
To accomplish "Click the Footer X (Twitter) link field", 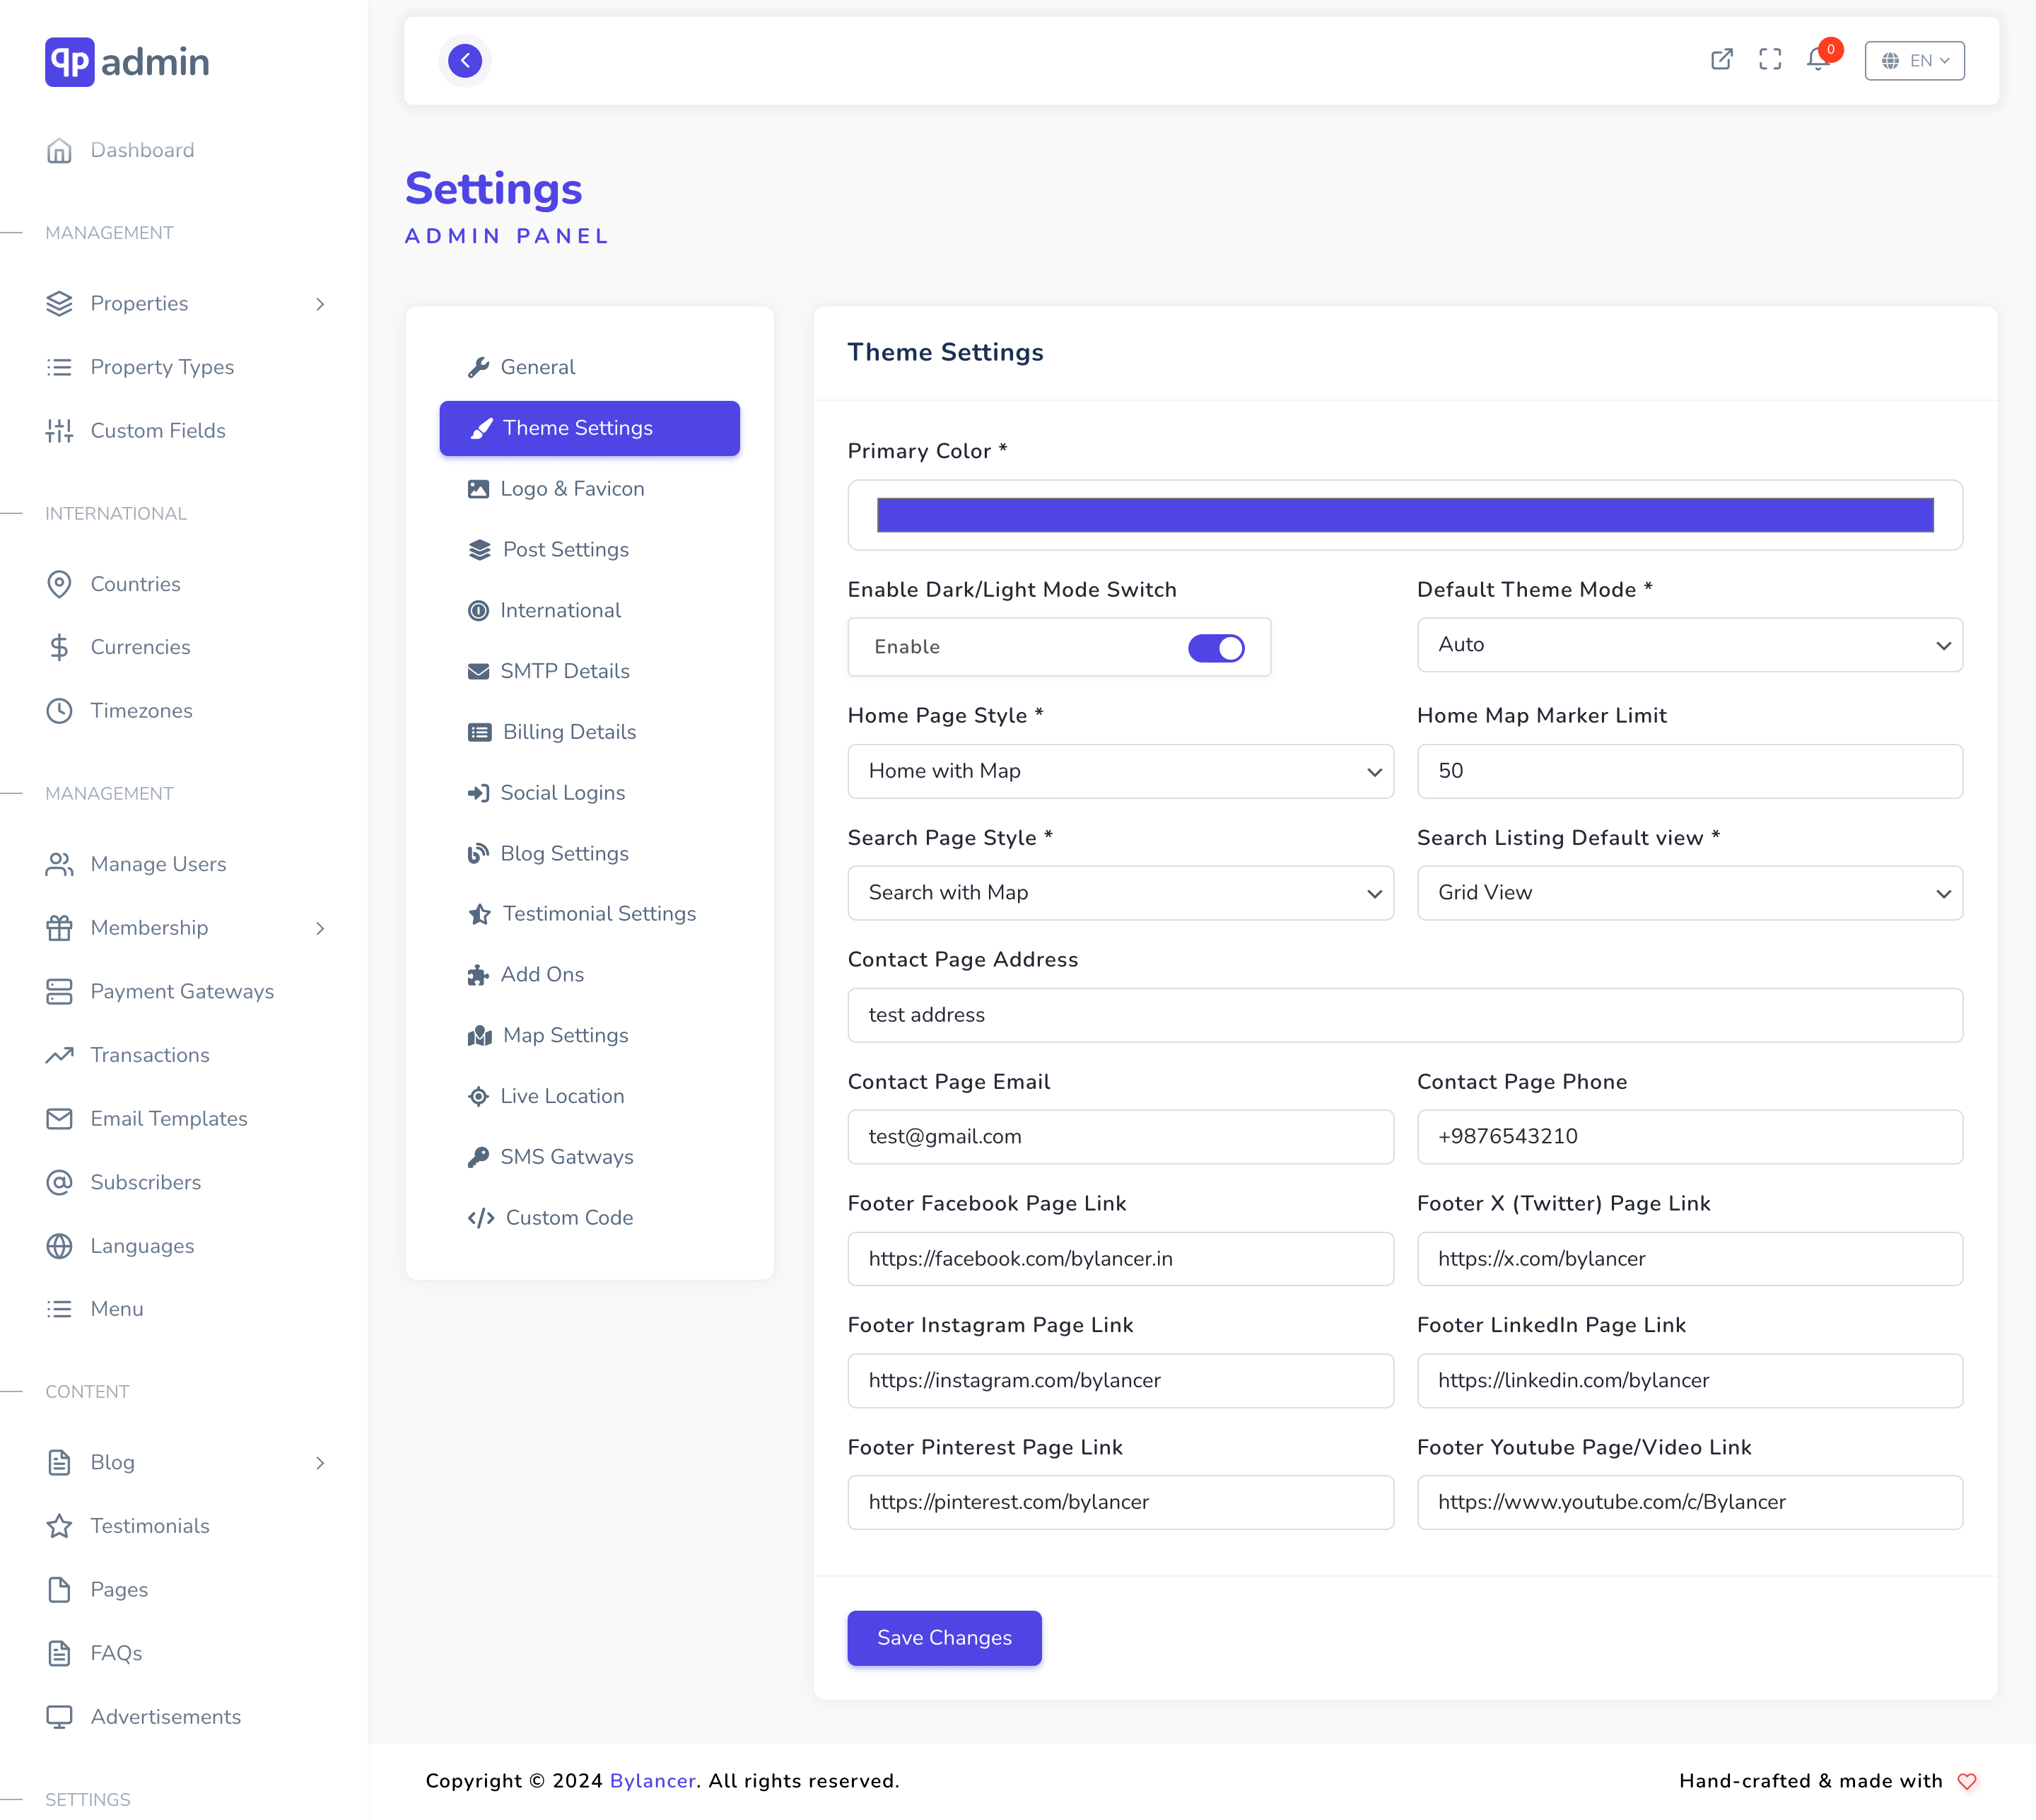I will (1689, 1259).
